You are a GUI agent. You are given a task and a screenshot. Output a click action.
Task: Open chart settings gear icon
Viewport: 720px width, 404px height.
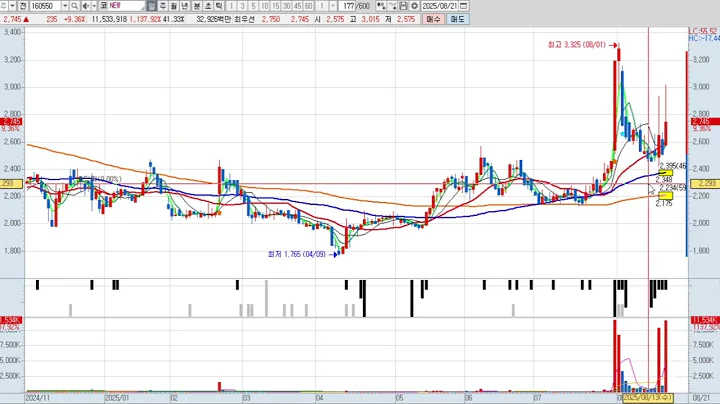[414, 6]
